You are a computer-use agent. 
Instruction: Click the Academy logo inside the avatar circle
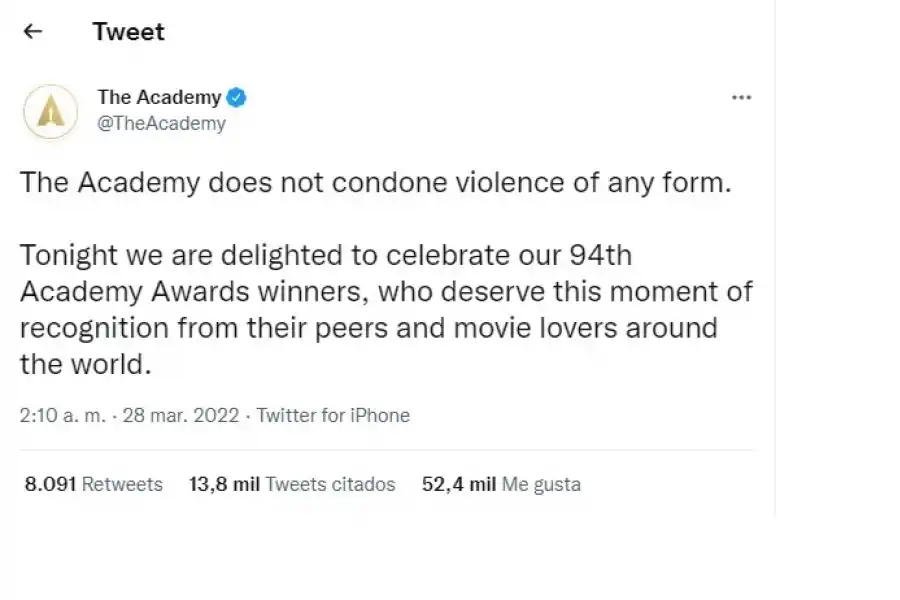(50, 112)
